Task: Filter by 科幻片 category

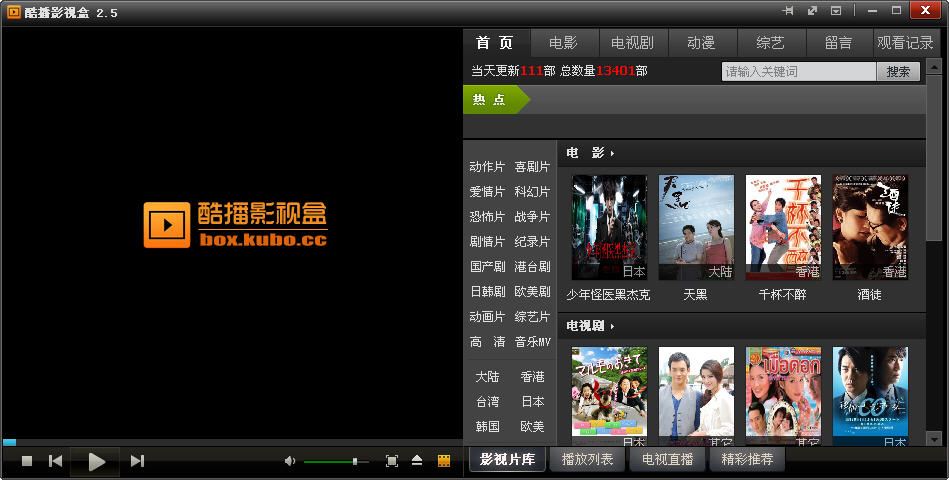Action: (x=532, y=191)
